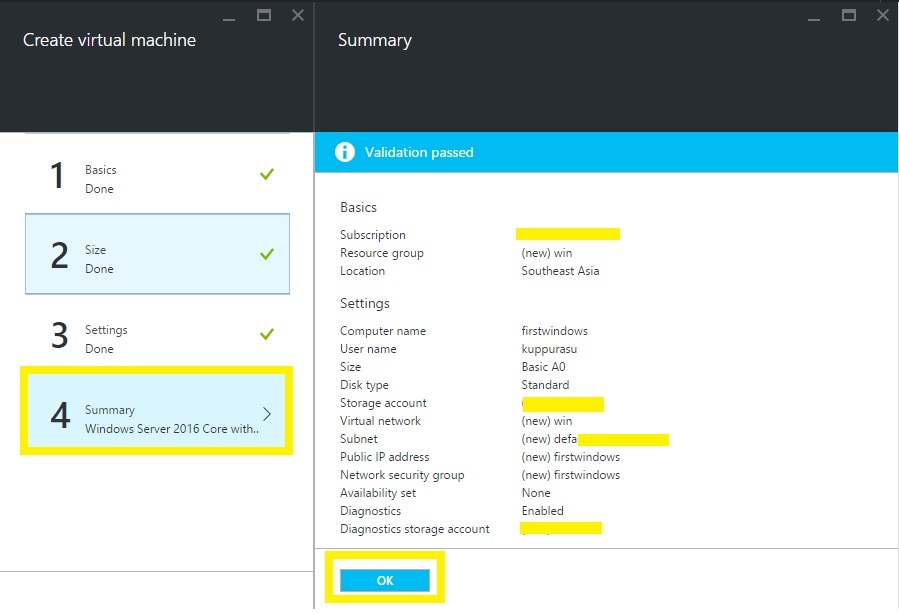Minimize the Summary blade
This screenshot has height=613, width=899.
point(816,16)
